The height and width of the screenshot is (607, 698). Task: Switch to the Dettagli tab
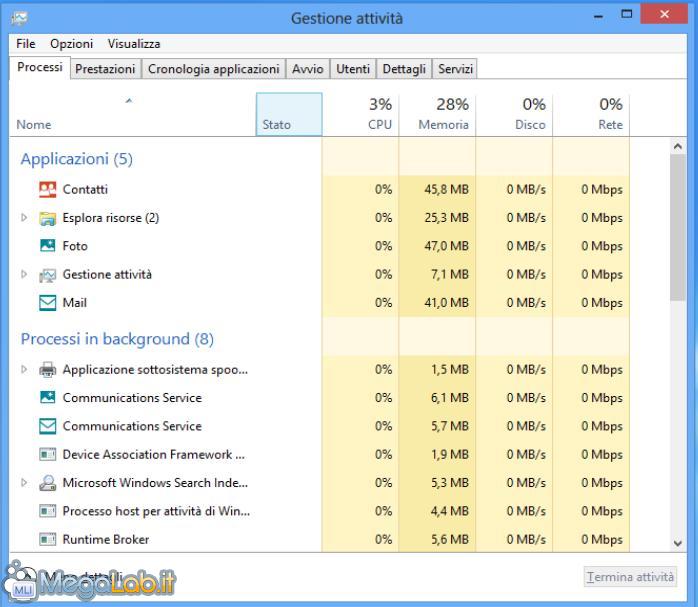tap(404, 69)
